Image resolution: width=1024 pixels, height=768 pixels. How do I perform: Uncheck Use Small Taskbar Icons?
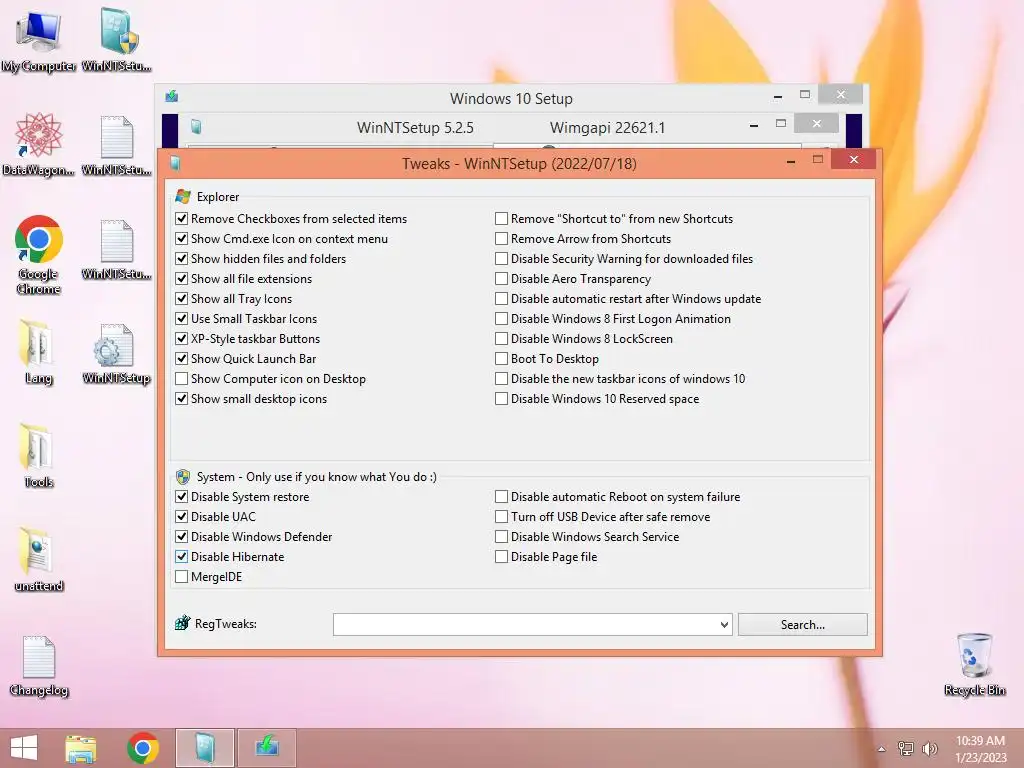click(182, 319)
